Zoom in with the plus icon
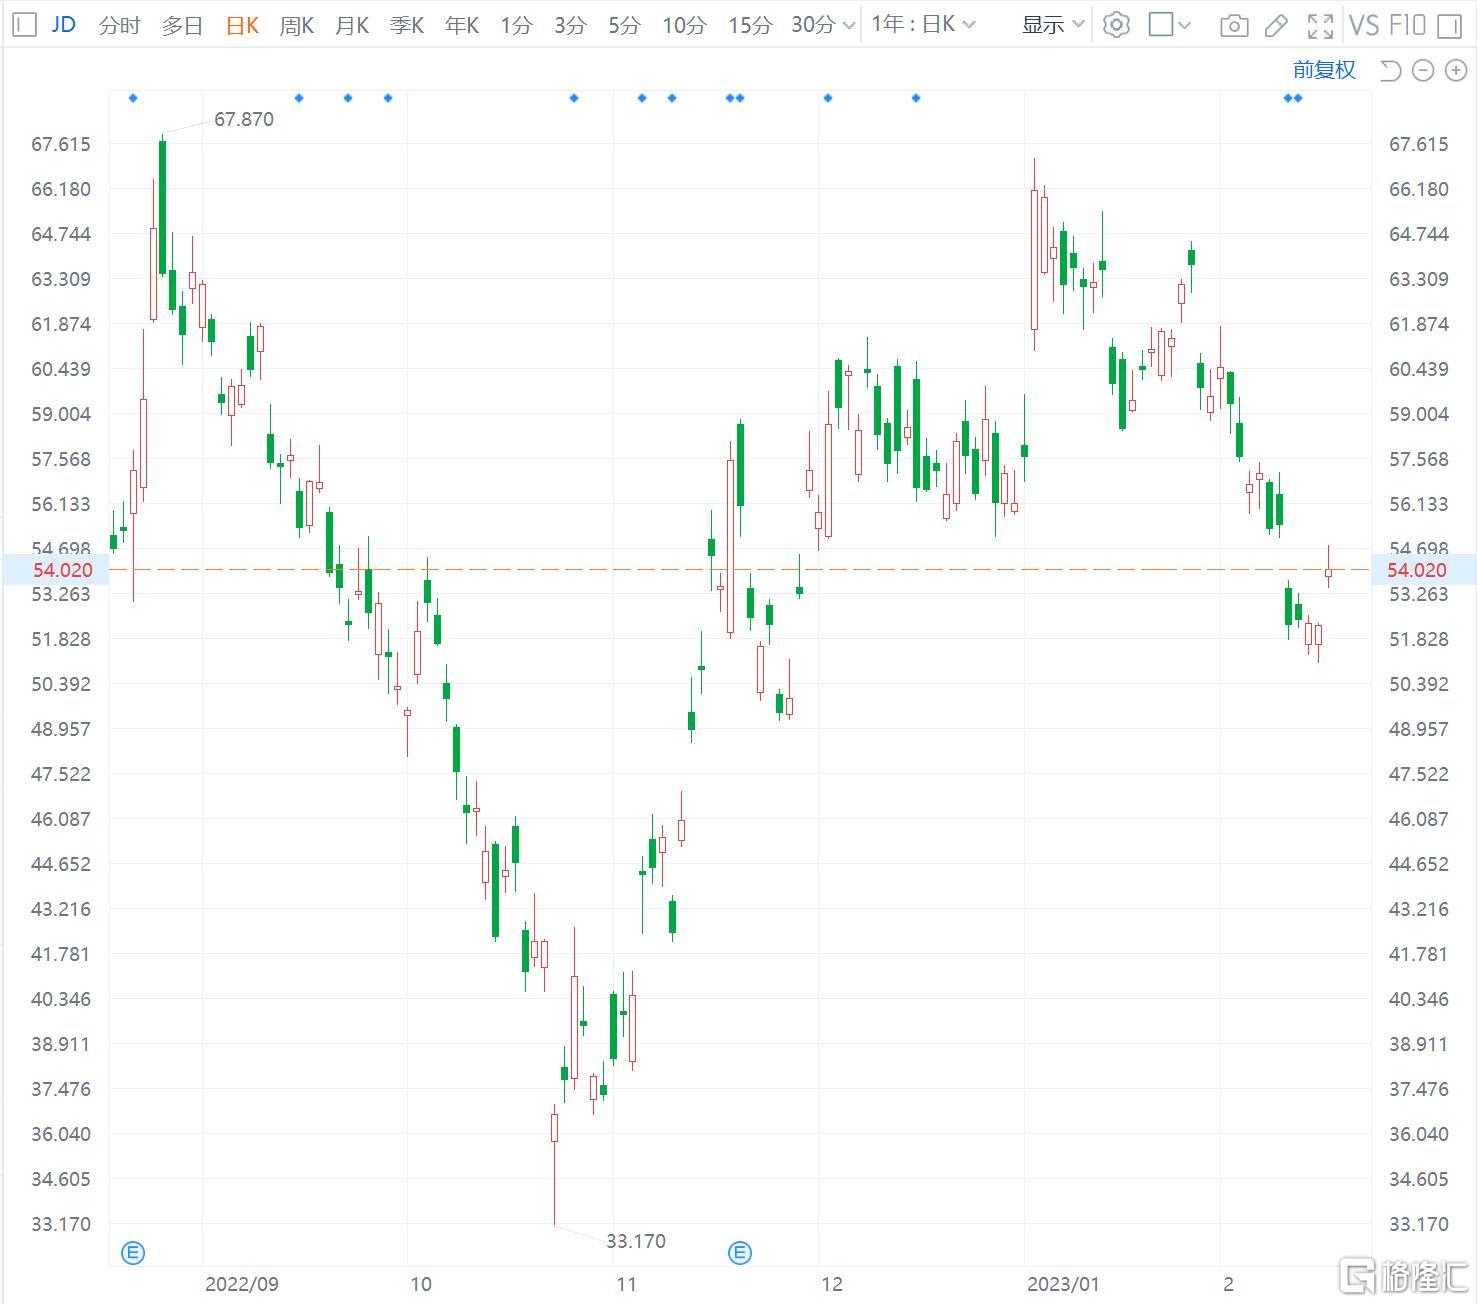The height and width of the screenshot is (1304, 1477). (x=1455, y=70)
